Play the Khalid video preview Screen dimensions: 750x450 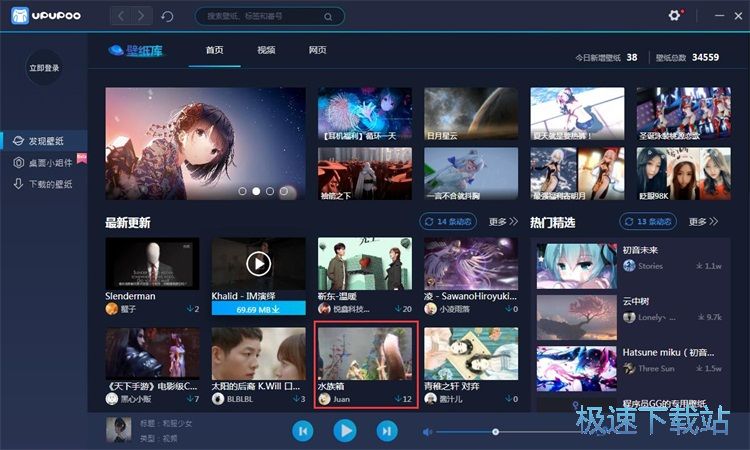point(258,263)
